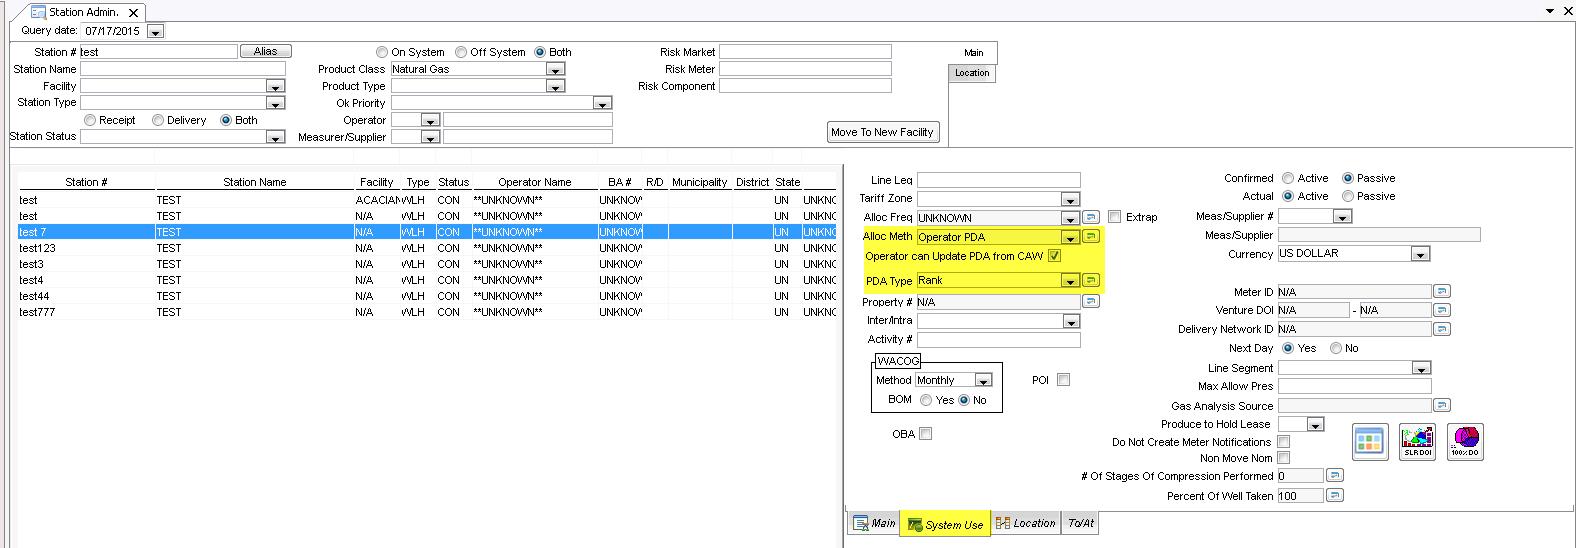This screenshot has height=548, width=1576.
Task: Select the On System radio button
Action: 382,52
